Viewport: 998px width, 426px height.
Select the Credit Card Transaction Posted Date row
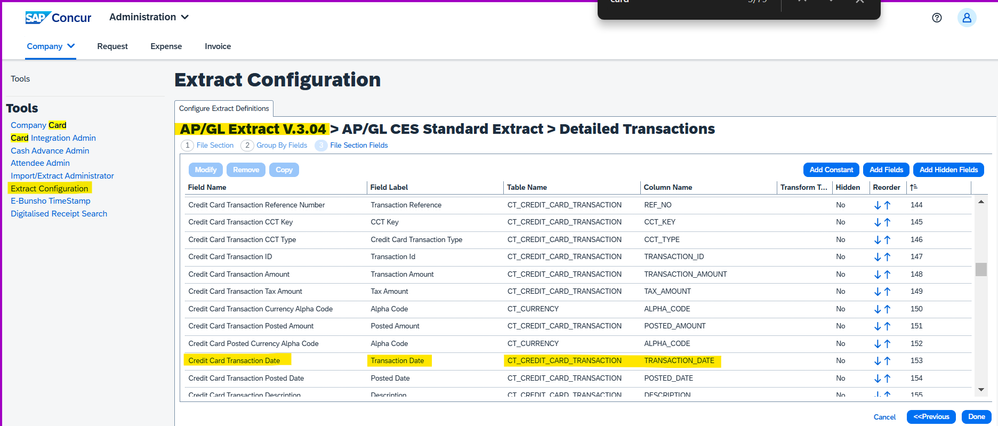[578, 378]
